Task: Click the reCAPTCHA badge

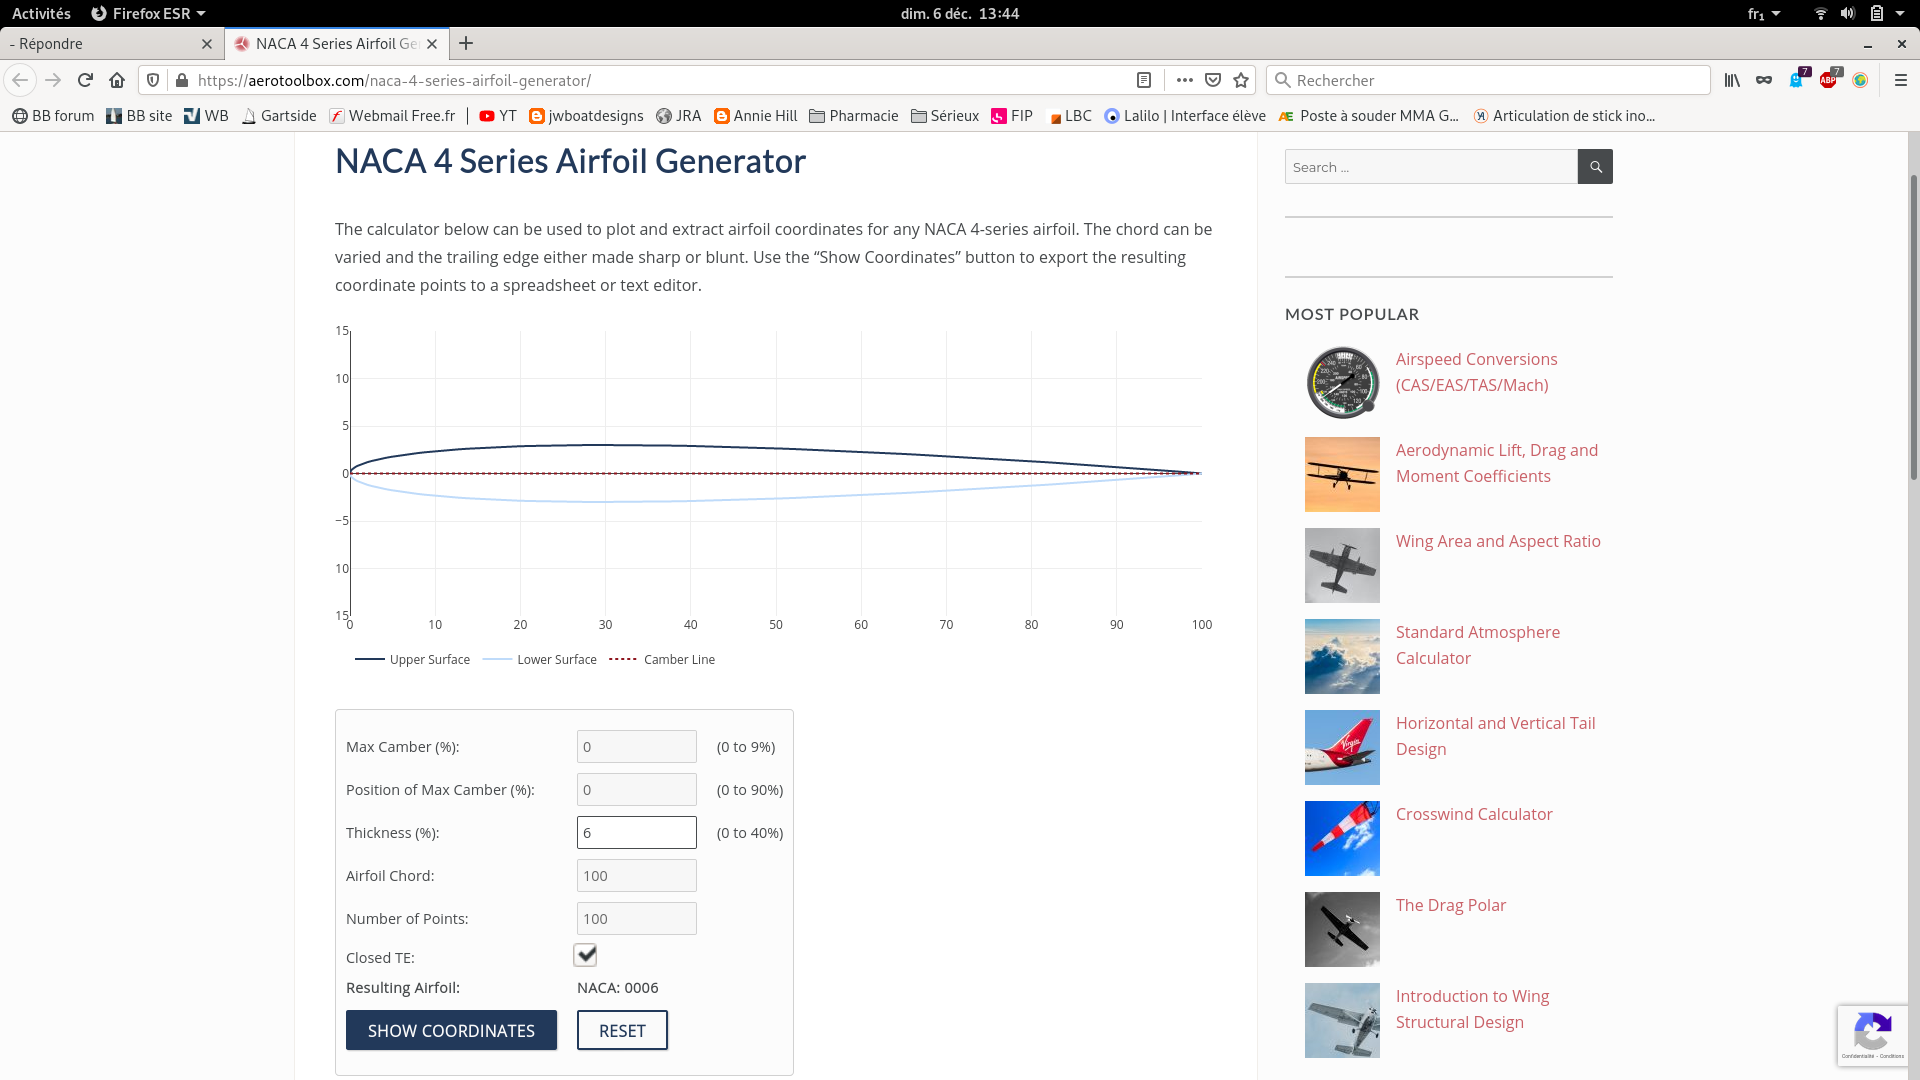Action: tap(1873, 1035)
